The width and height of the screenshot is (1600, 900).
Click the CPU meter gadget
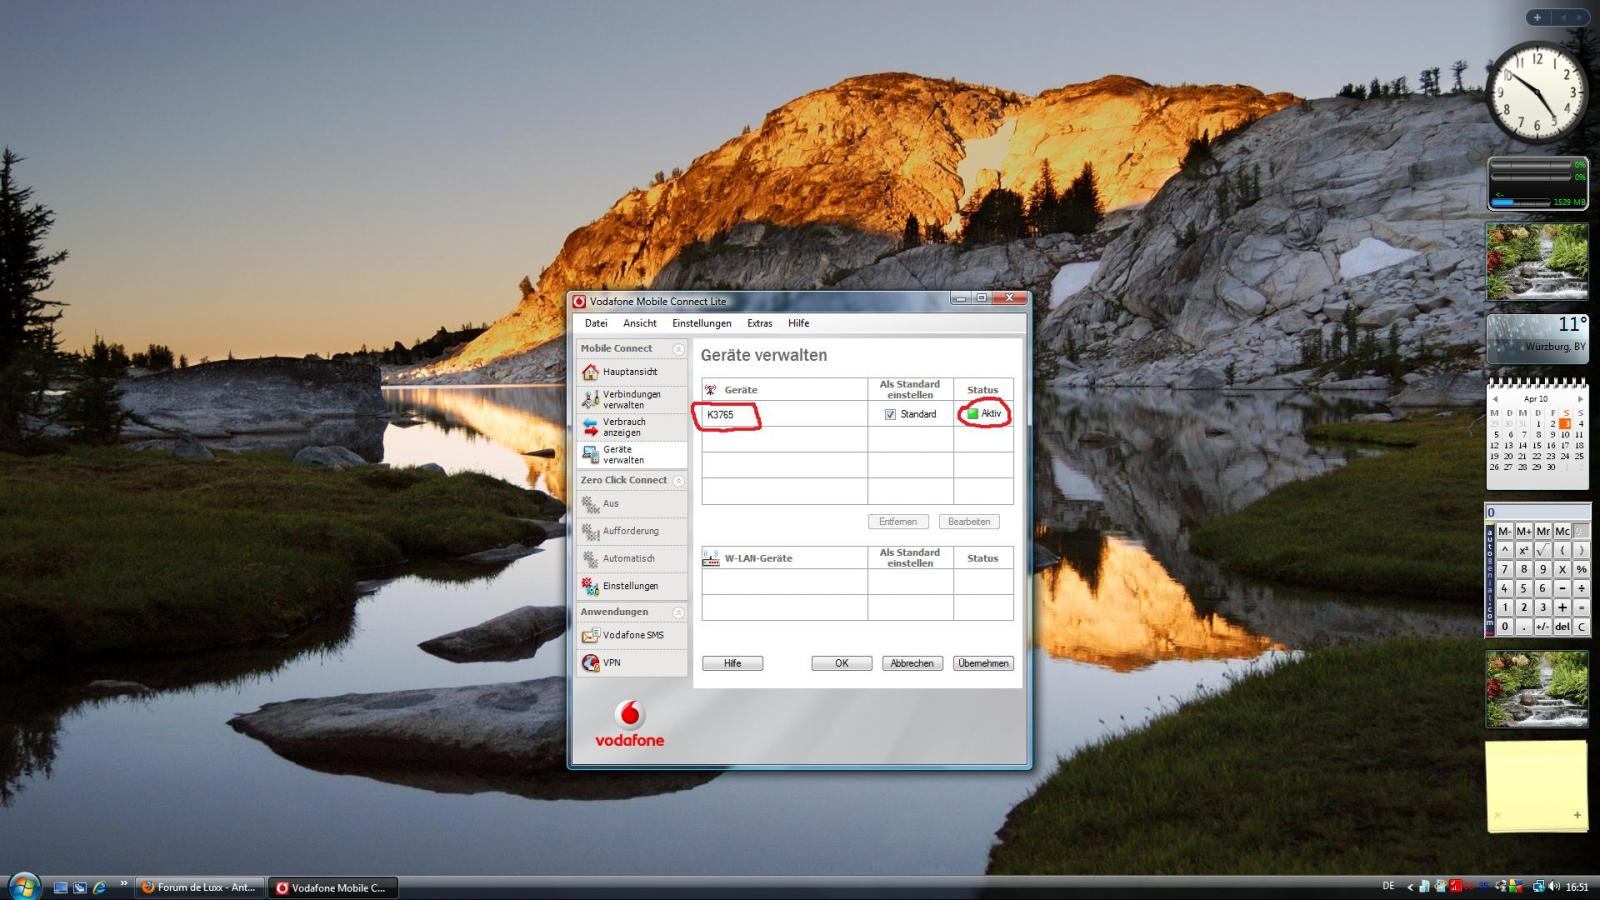(x=1537, y=183)
